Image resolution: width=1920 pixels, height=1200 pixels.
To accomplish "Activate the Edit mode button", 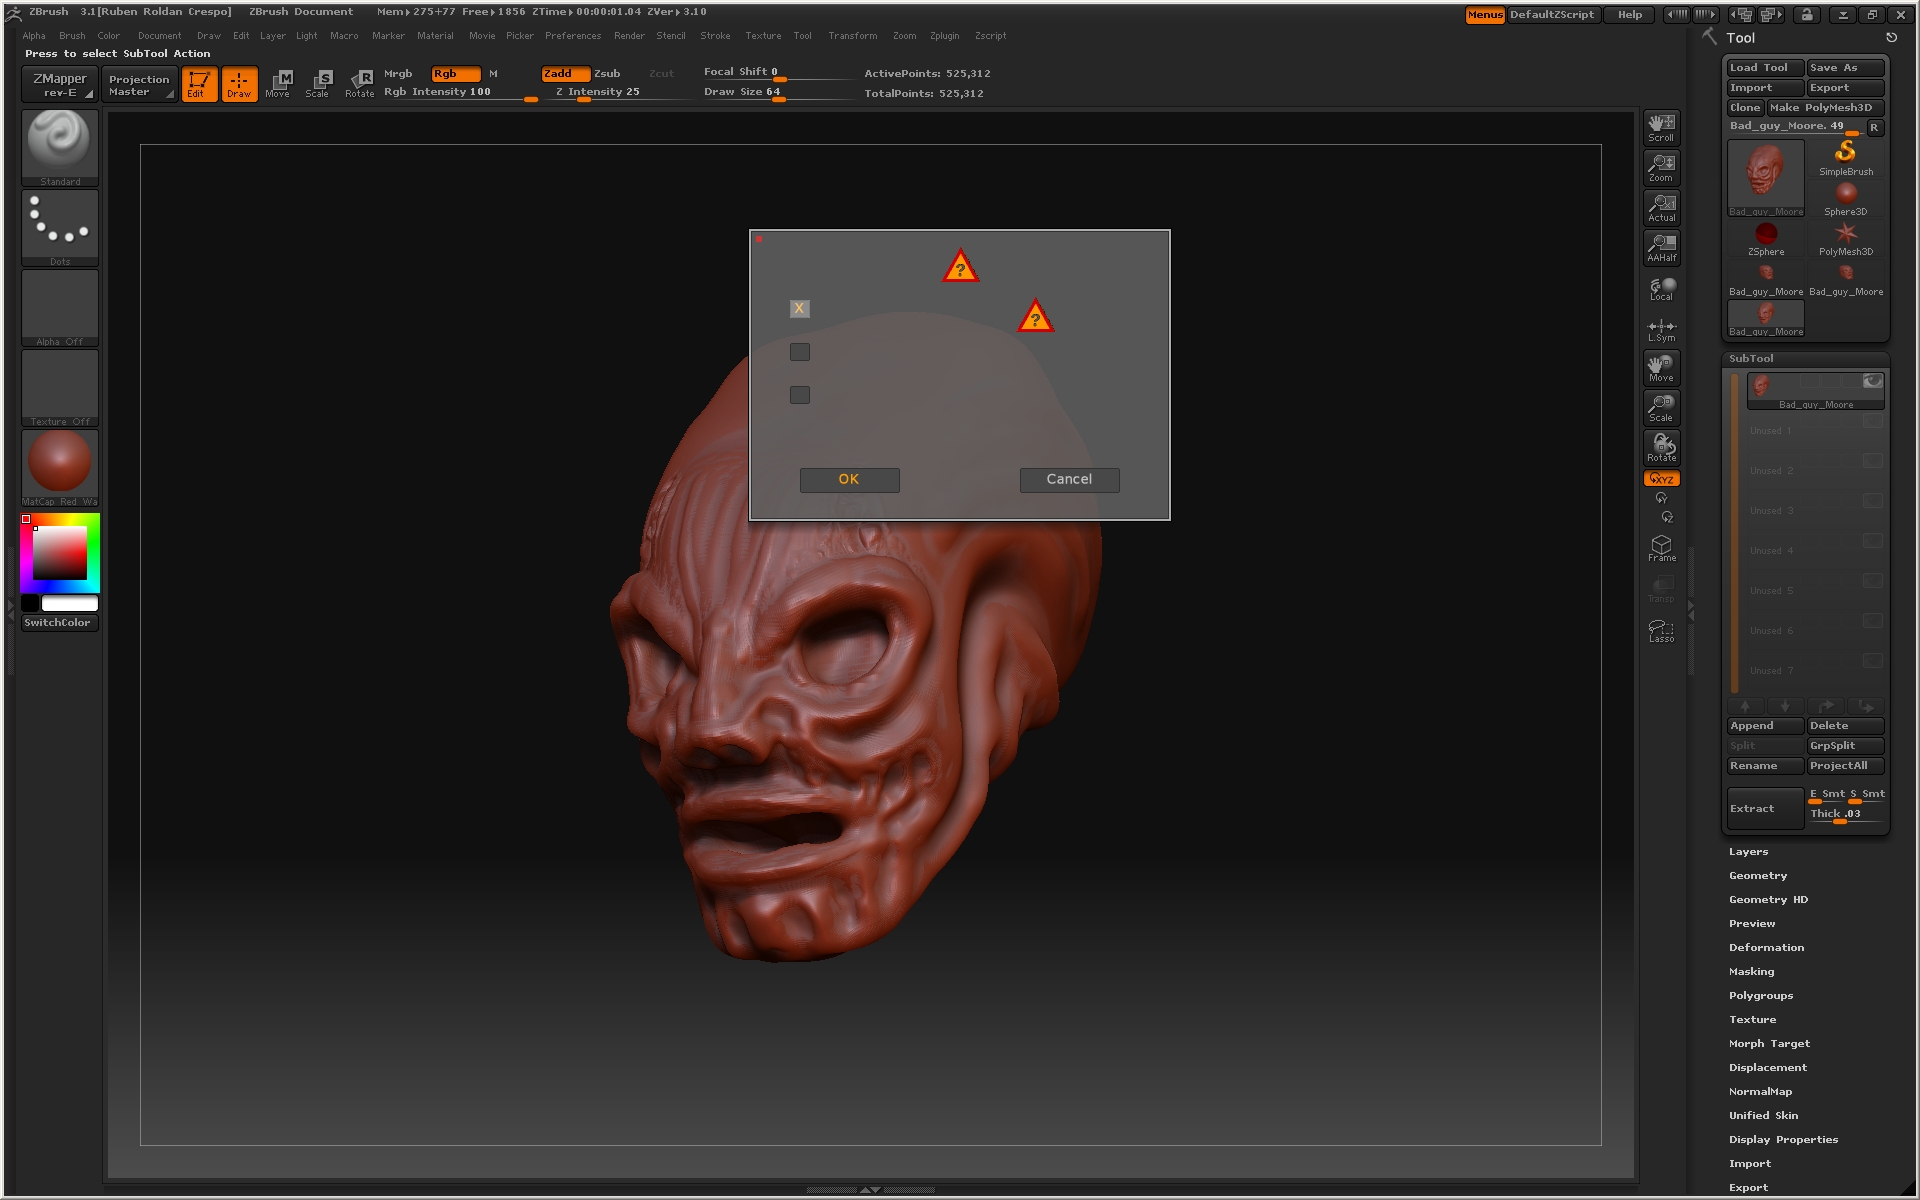I will 199,84.
